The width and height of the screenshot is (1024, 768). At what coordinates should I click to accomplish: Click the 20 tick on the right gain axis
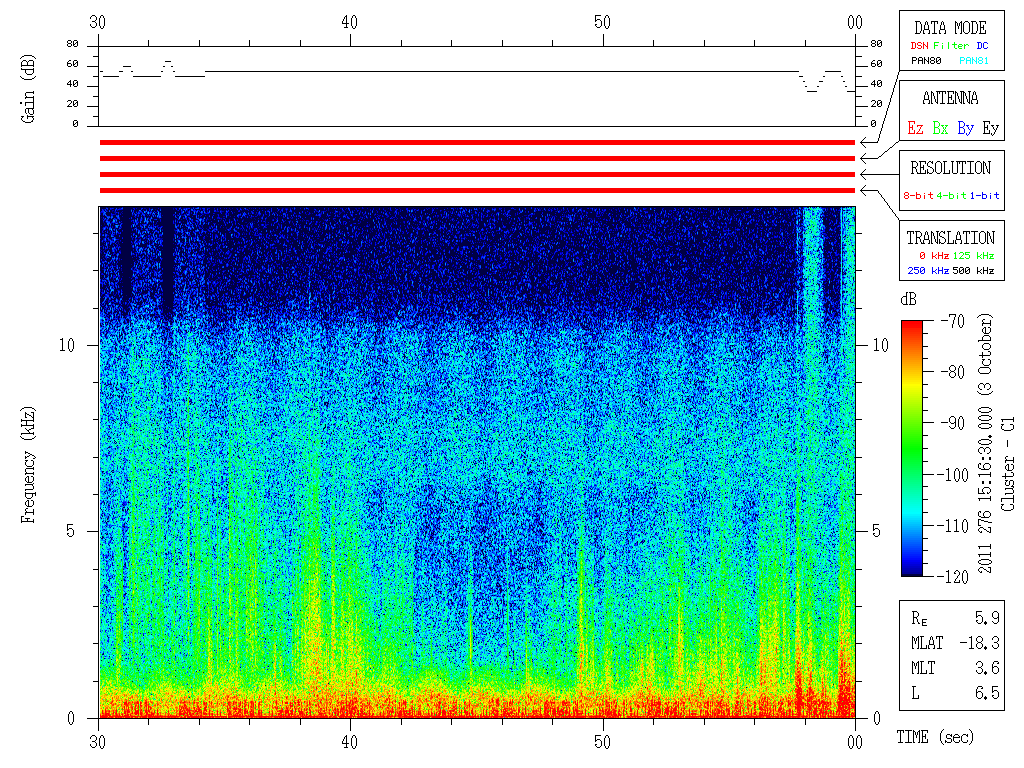pyautogui.click(x=876, y=103)
